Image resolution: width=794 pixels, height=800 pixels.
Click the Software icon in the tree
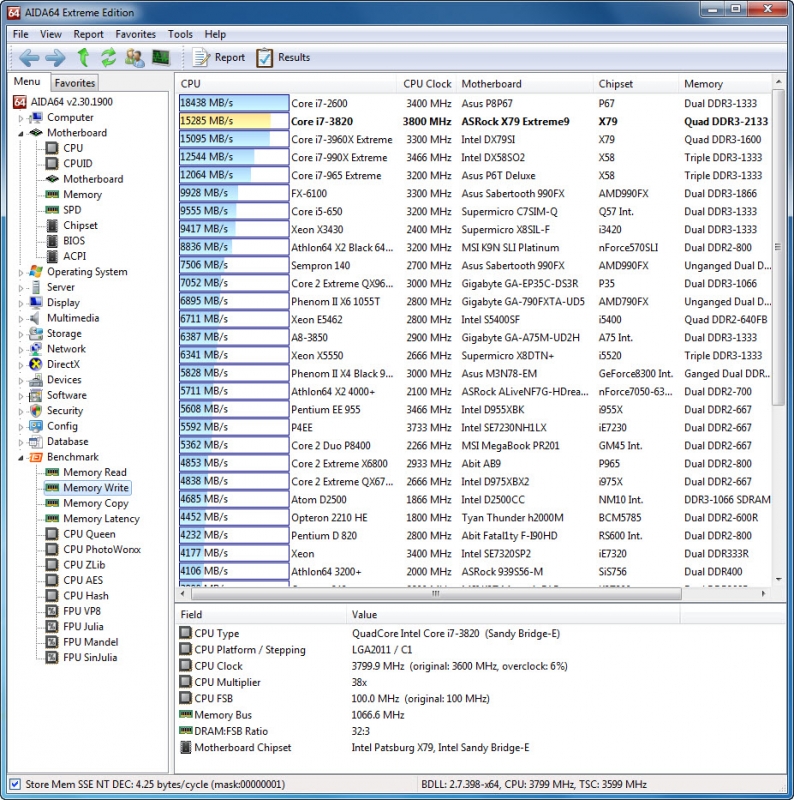[x=36, y=395]
